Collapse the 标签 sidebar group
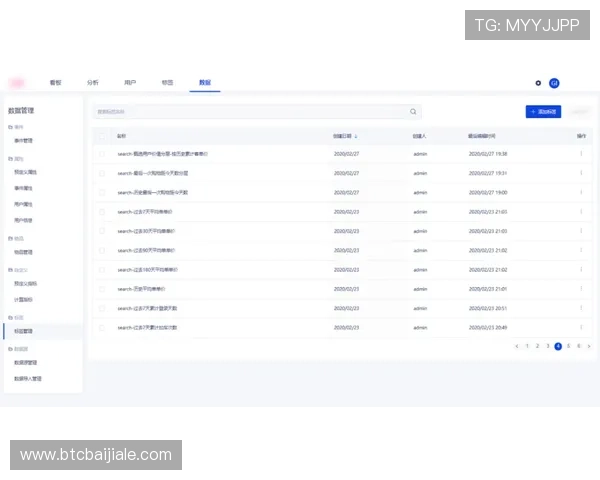Screen dimensions: 600x480 point(16,318)
